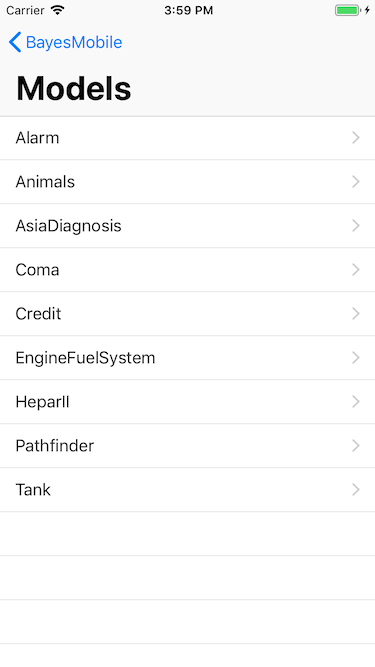Tap the chevron on the Coma row

click(x=356, y=270)
